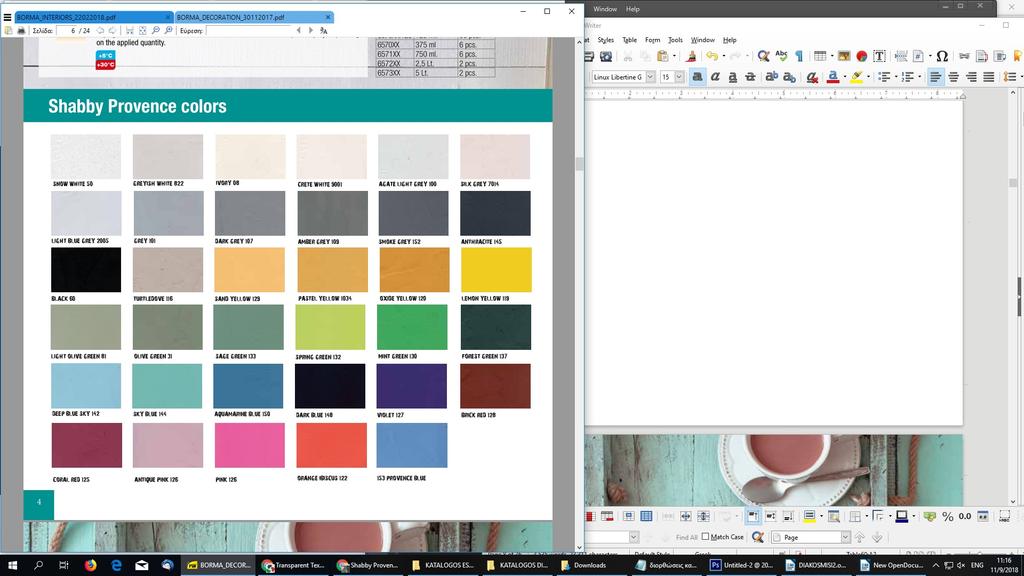This screenshot has width=1024, height=576.
Task: Click the Lemon Yellow 119 swatch
Action: click(496, 270)
